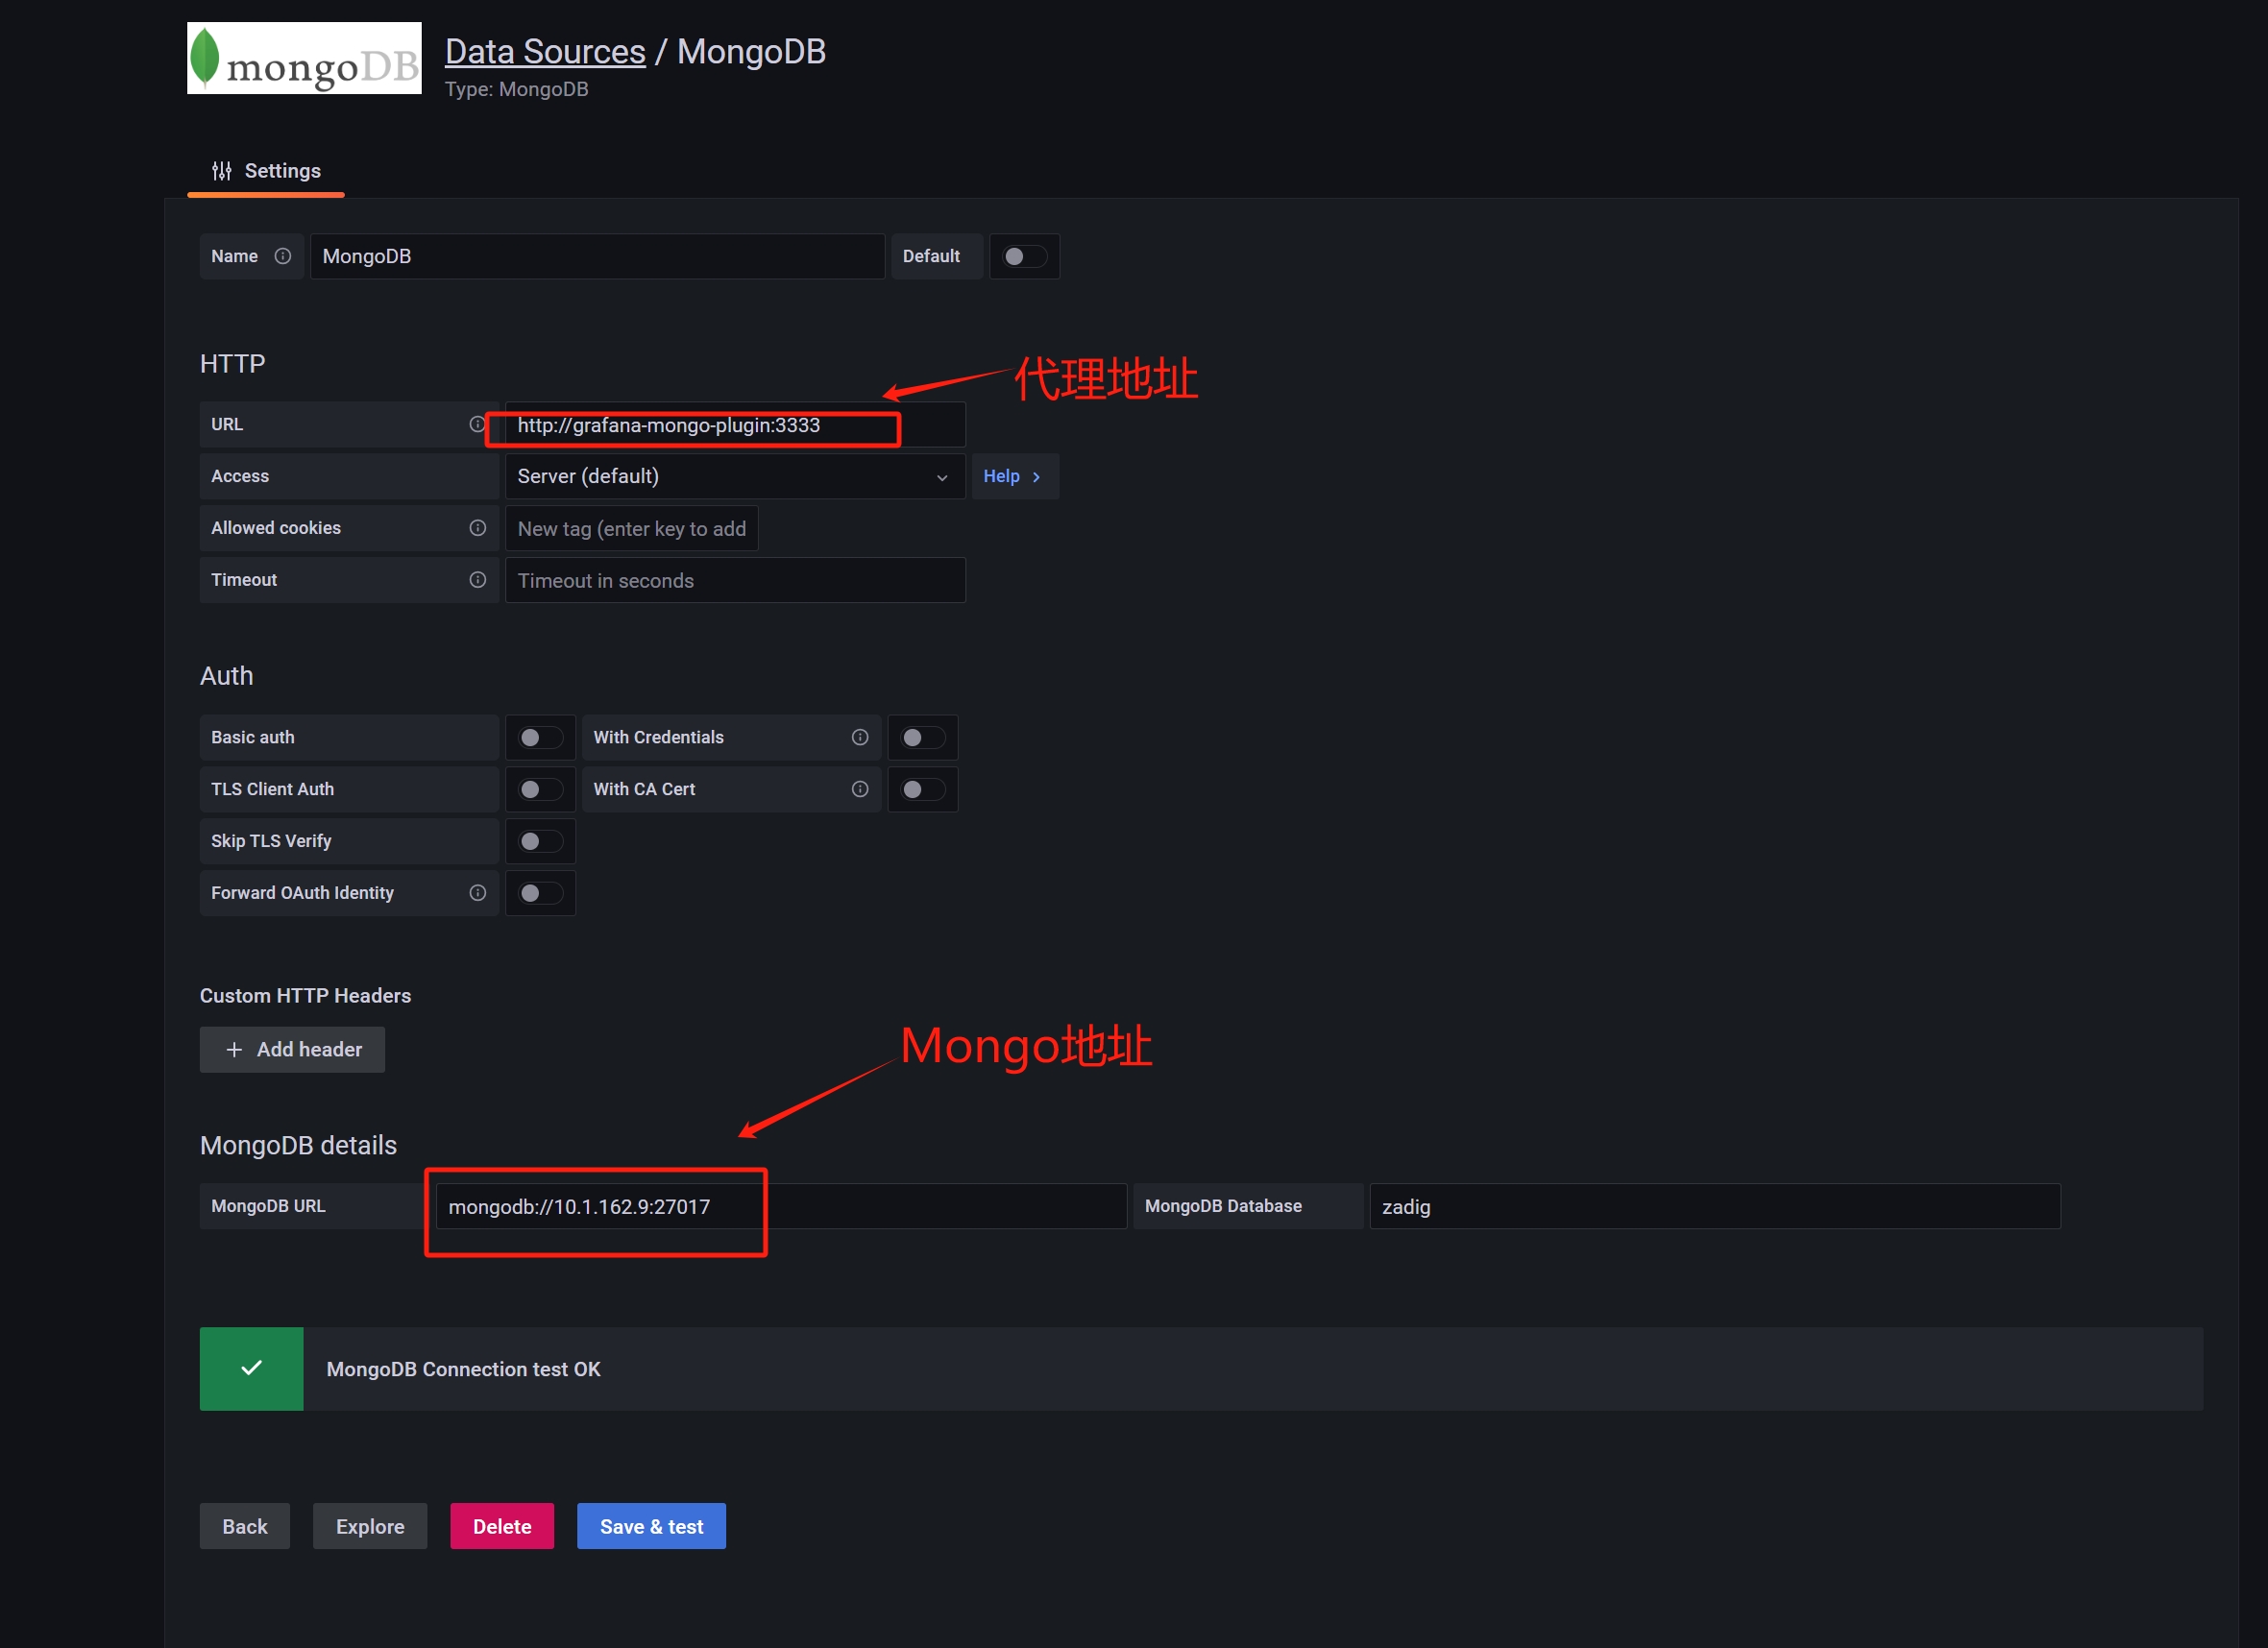The height and width of the screenshot is (1648, 2268).
Task: Click the Allowed cookies info icon
Action: tap(478, 528)
